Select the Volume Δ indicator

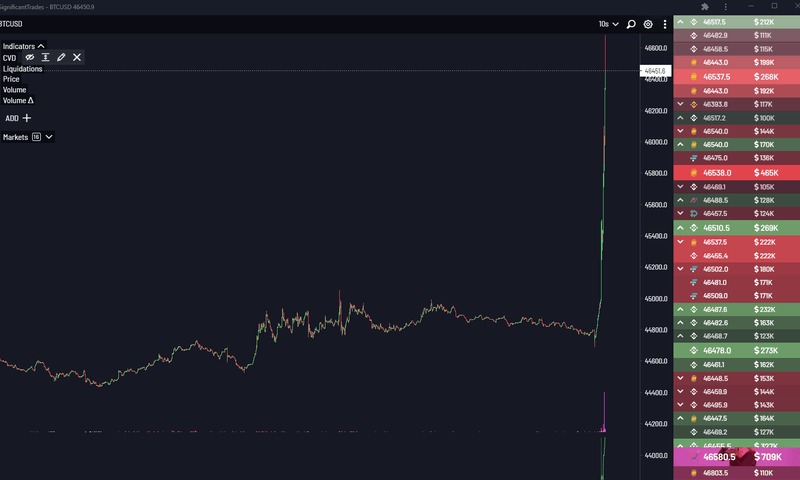tap(18, 100)
